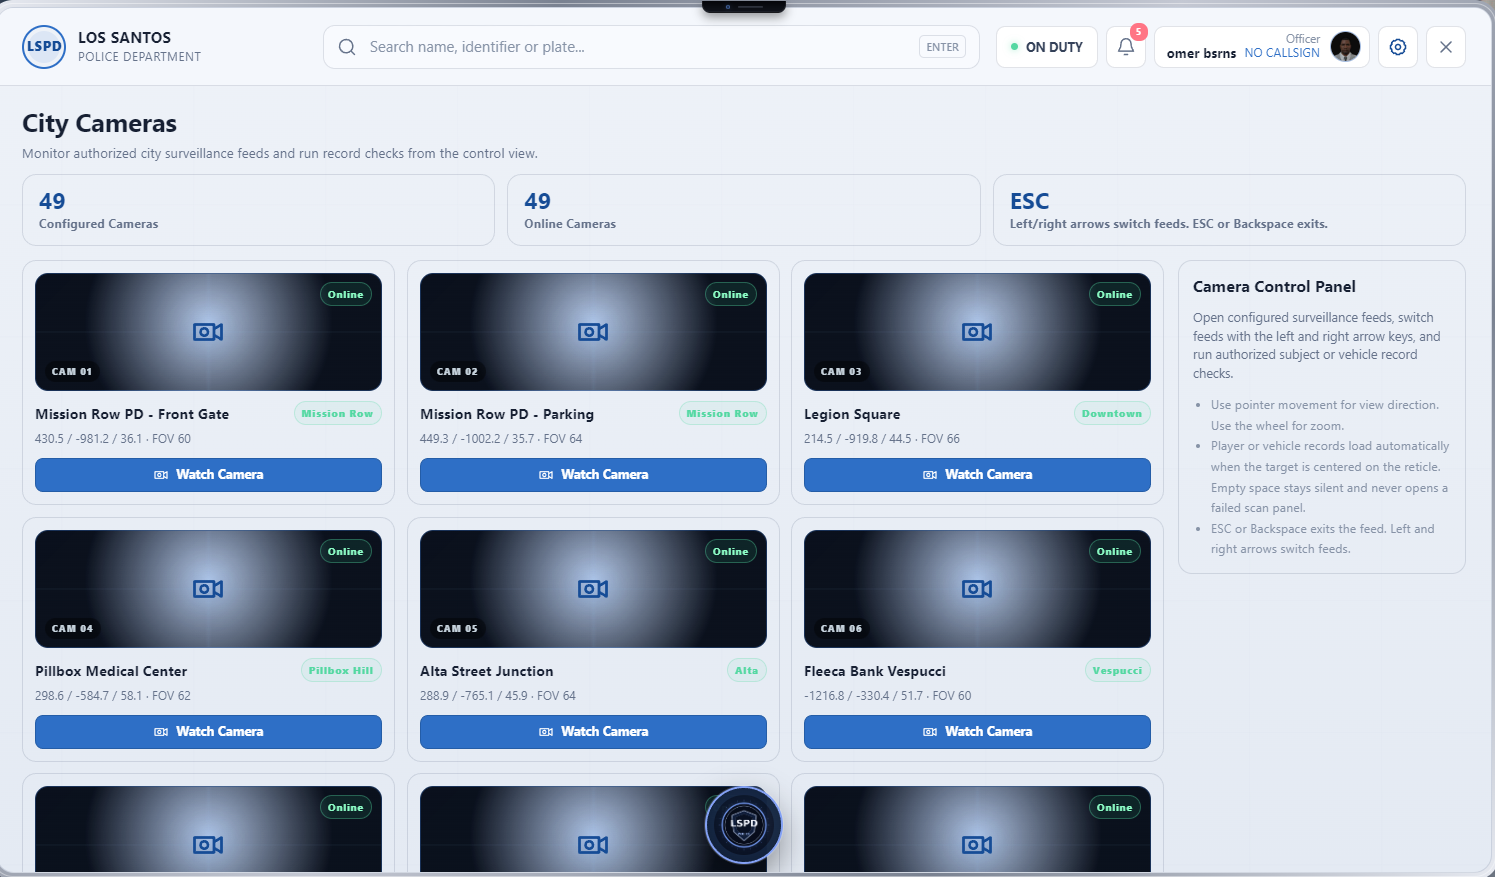Click the Online badge on CAM 04

tap(346, 552)
